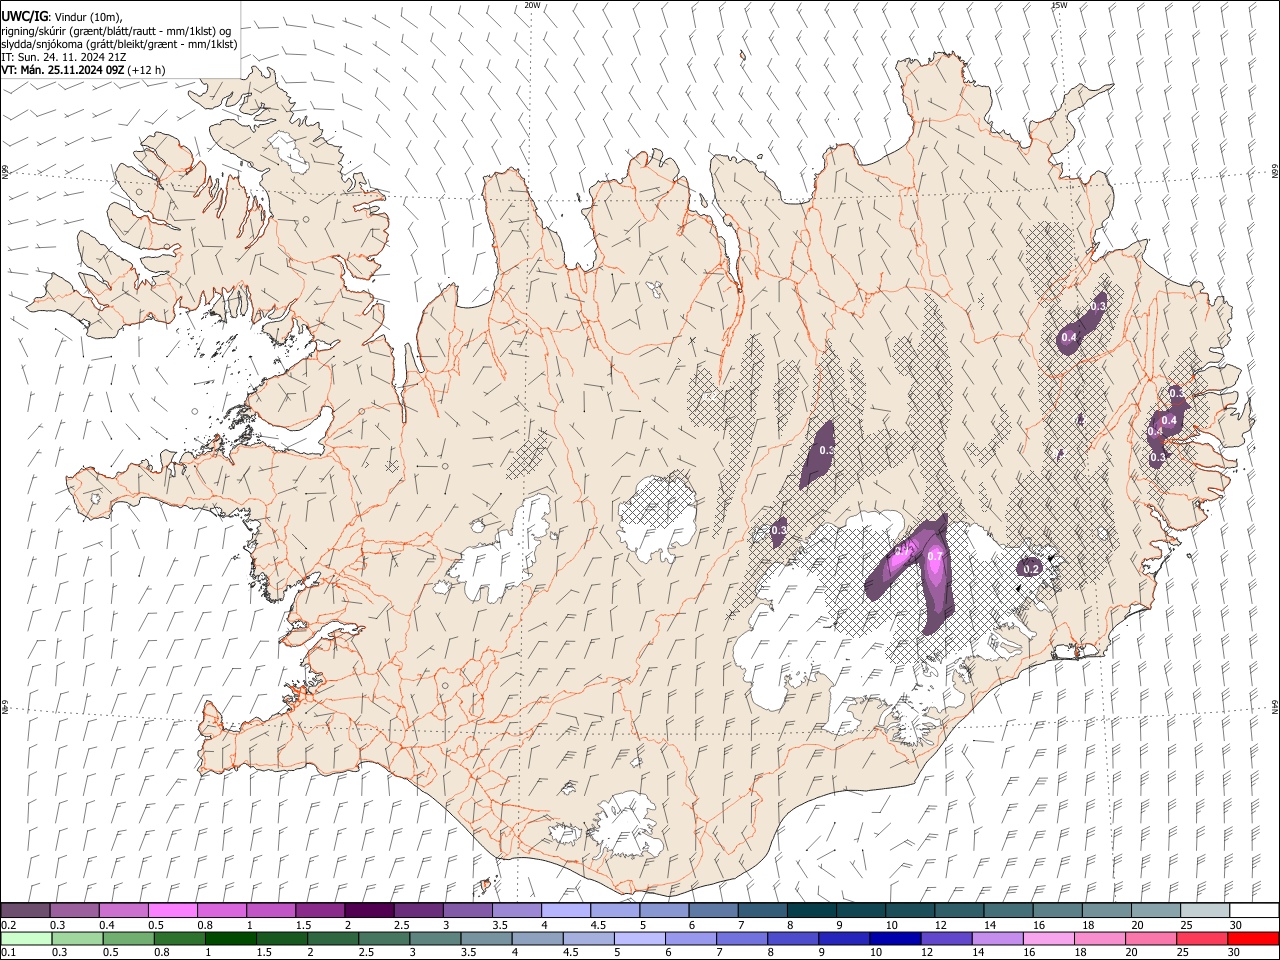
Task: Pick lavender snow swatch between 4 and 4.5
Action: coord(566,910)
